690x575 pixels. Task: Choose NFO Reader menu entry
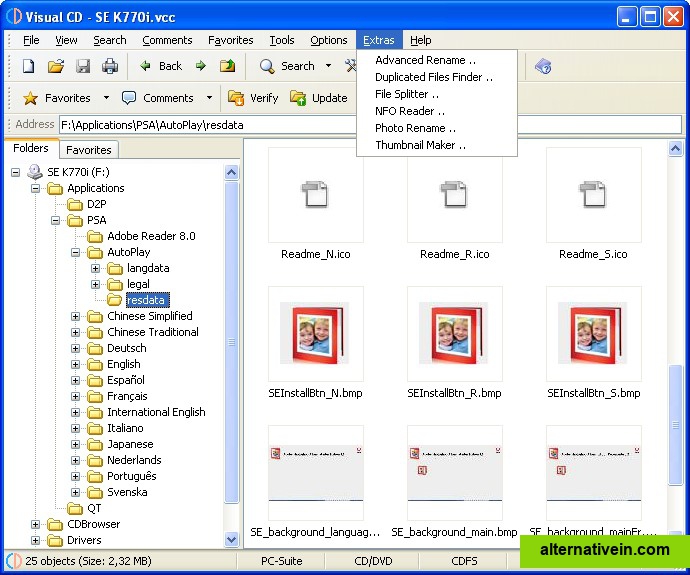437,111
